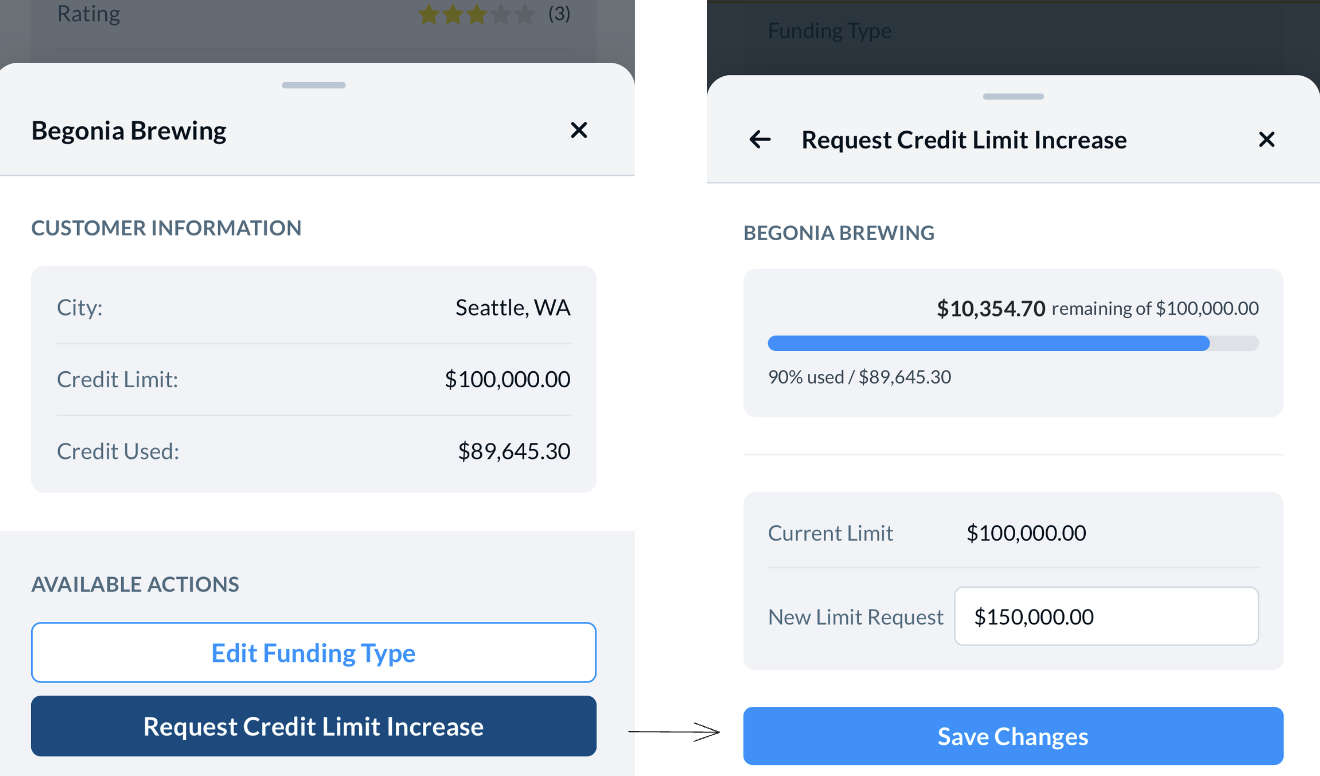Close the Request Credit Limit Increase sheet
Screen dimensions: 1320x776
click(x=1266, y=140)
